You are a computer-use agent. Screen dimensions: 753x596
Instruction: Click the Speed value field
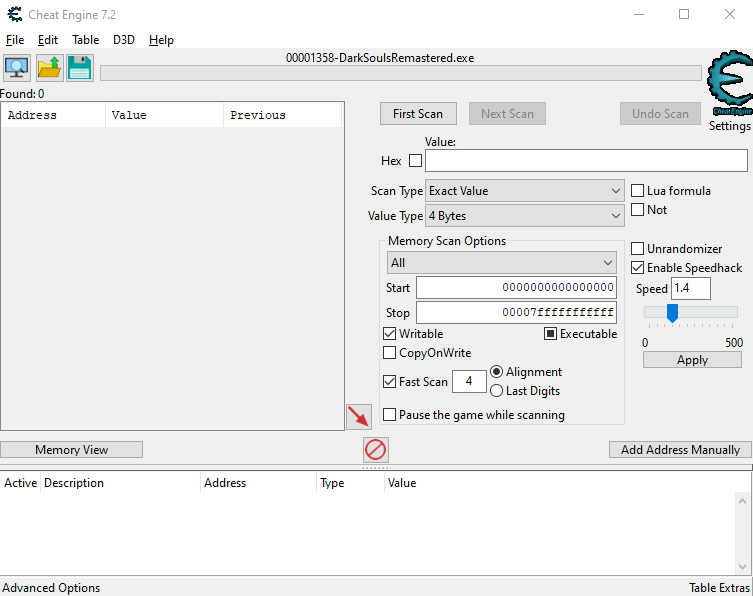click(691, 288)
